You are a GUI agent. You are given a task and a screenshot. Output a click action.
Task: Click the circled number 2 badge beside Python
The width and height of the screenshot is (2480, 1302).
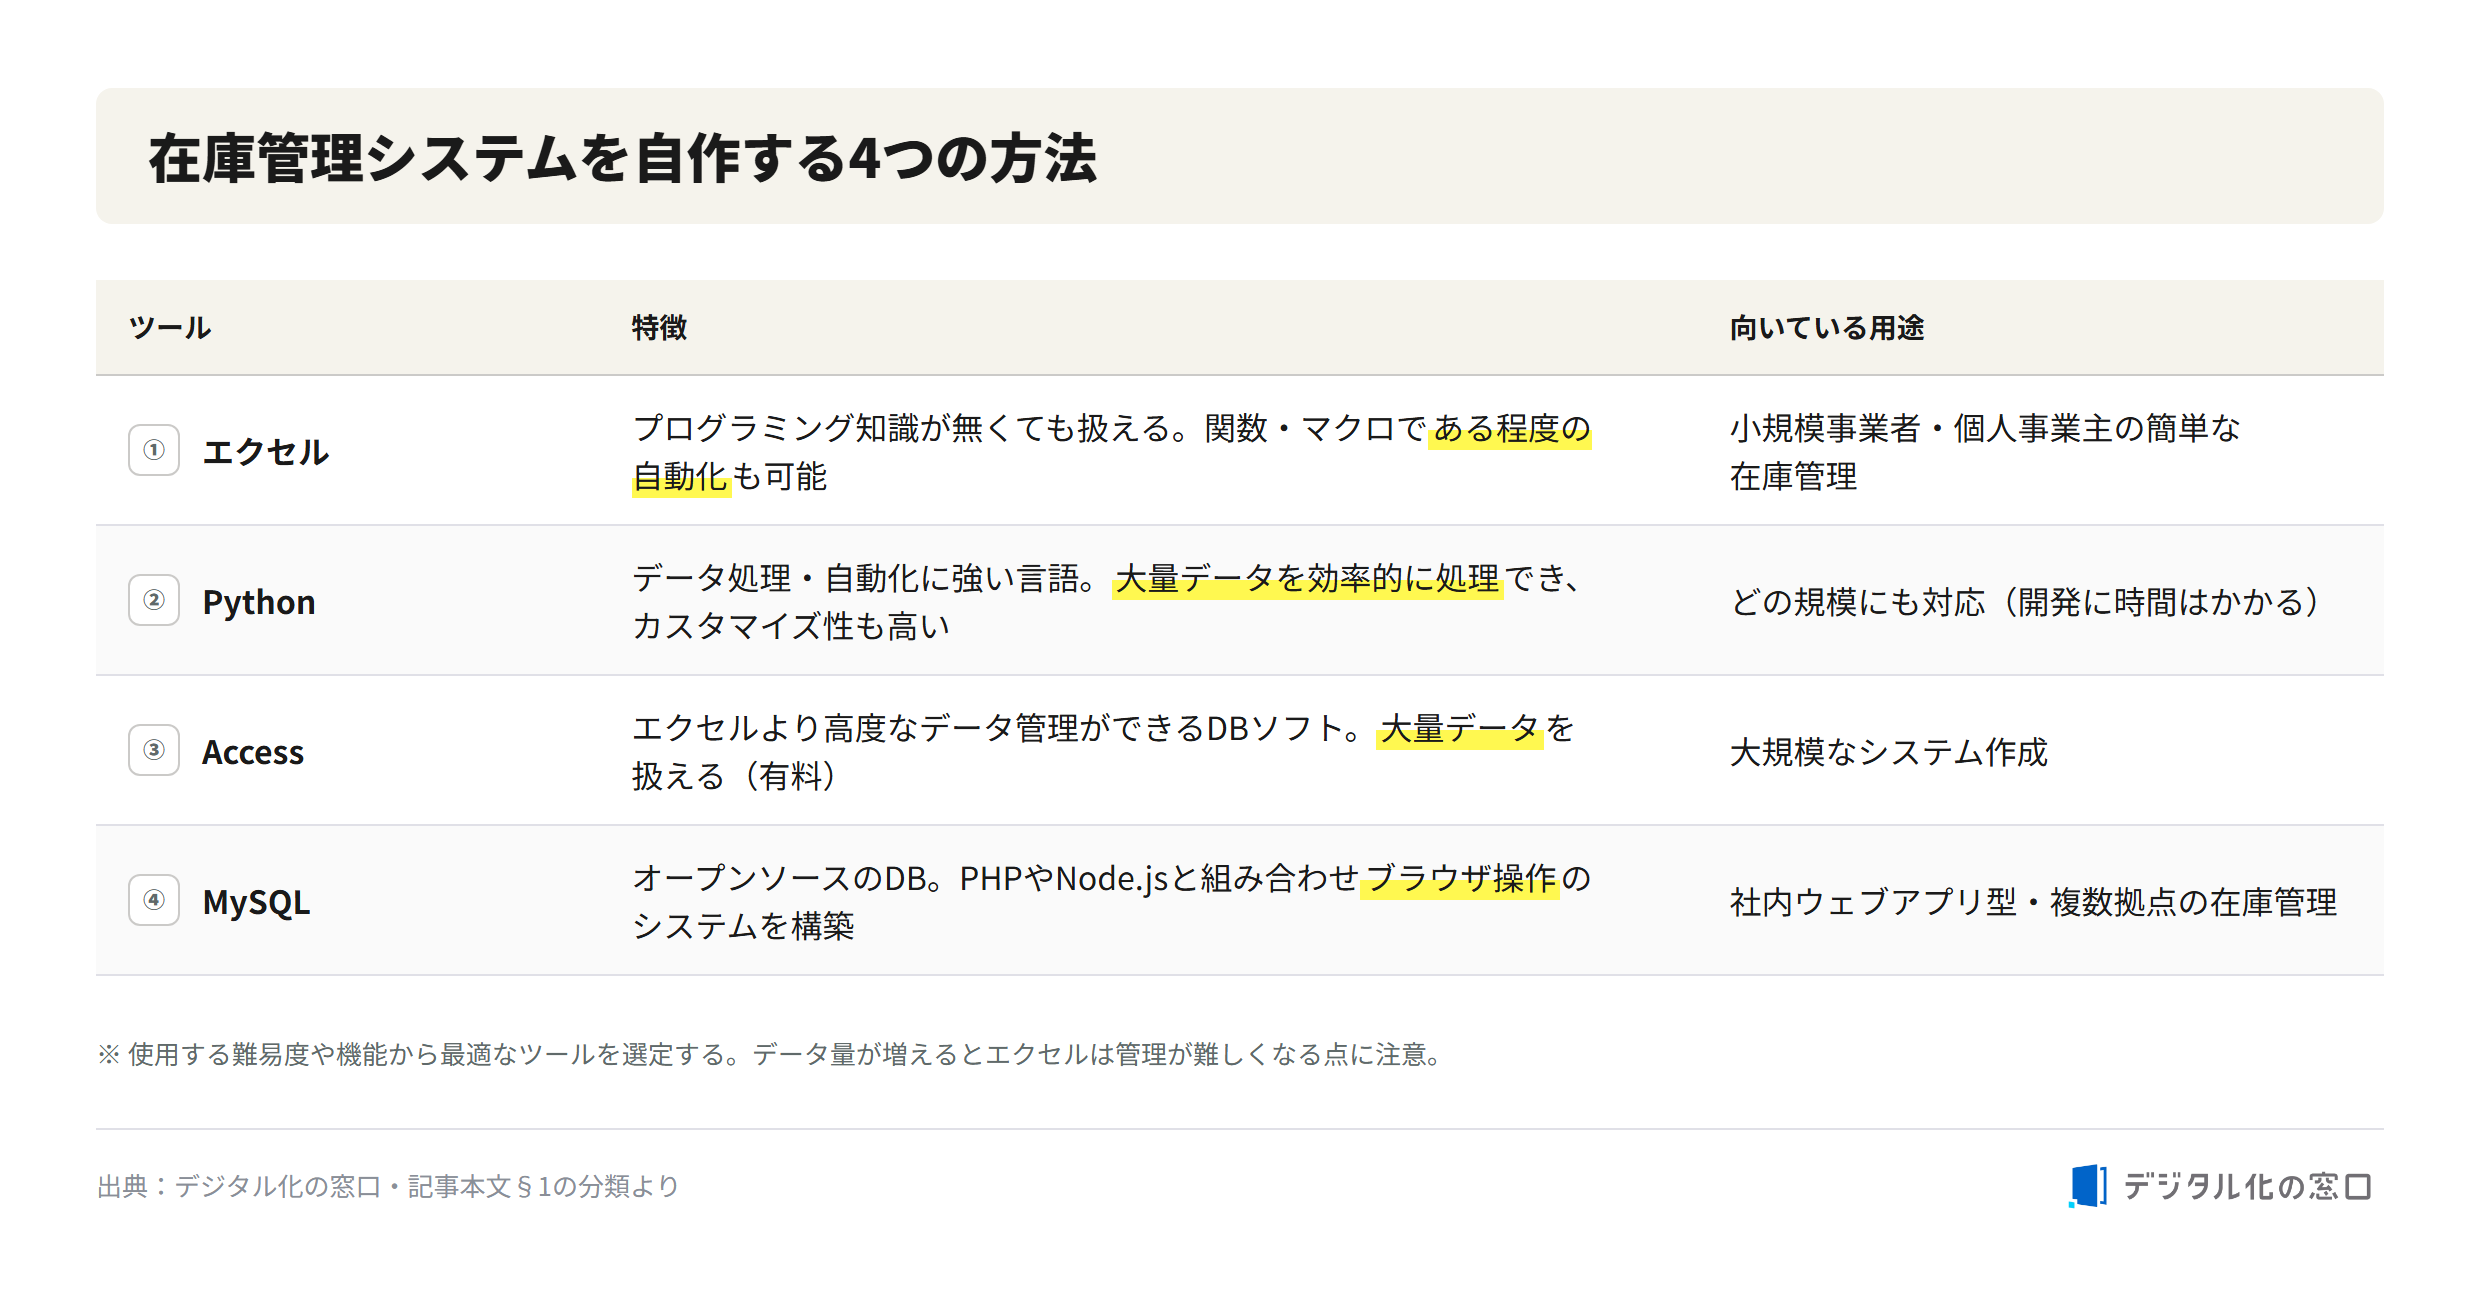click(154, 600)
